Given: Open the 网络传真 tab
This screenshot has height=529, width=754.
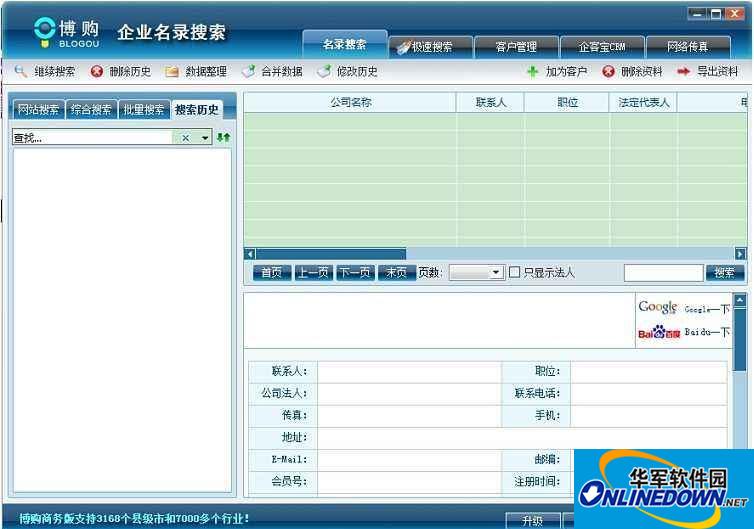Looking at the screenshot, I should pyautogui.click(x=688, y=47).
